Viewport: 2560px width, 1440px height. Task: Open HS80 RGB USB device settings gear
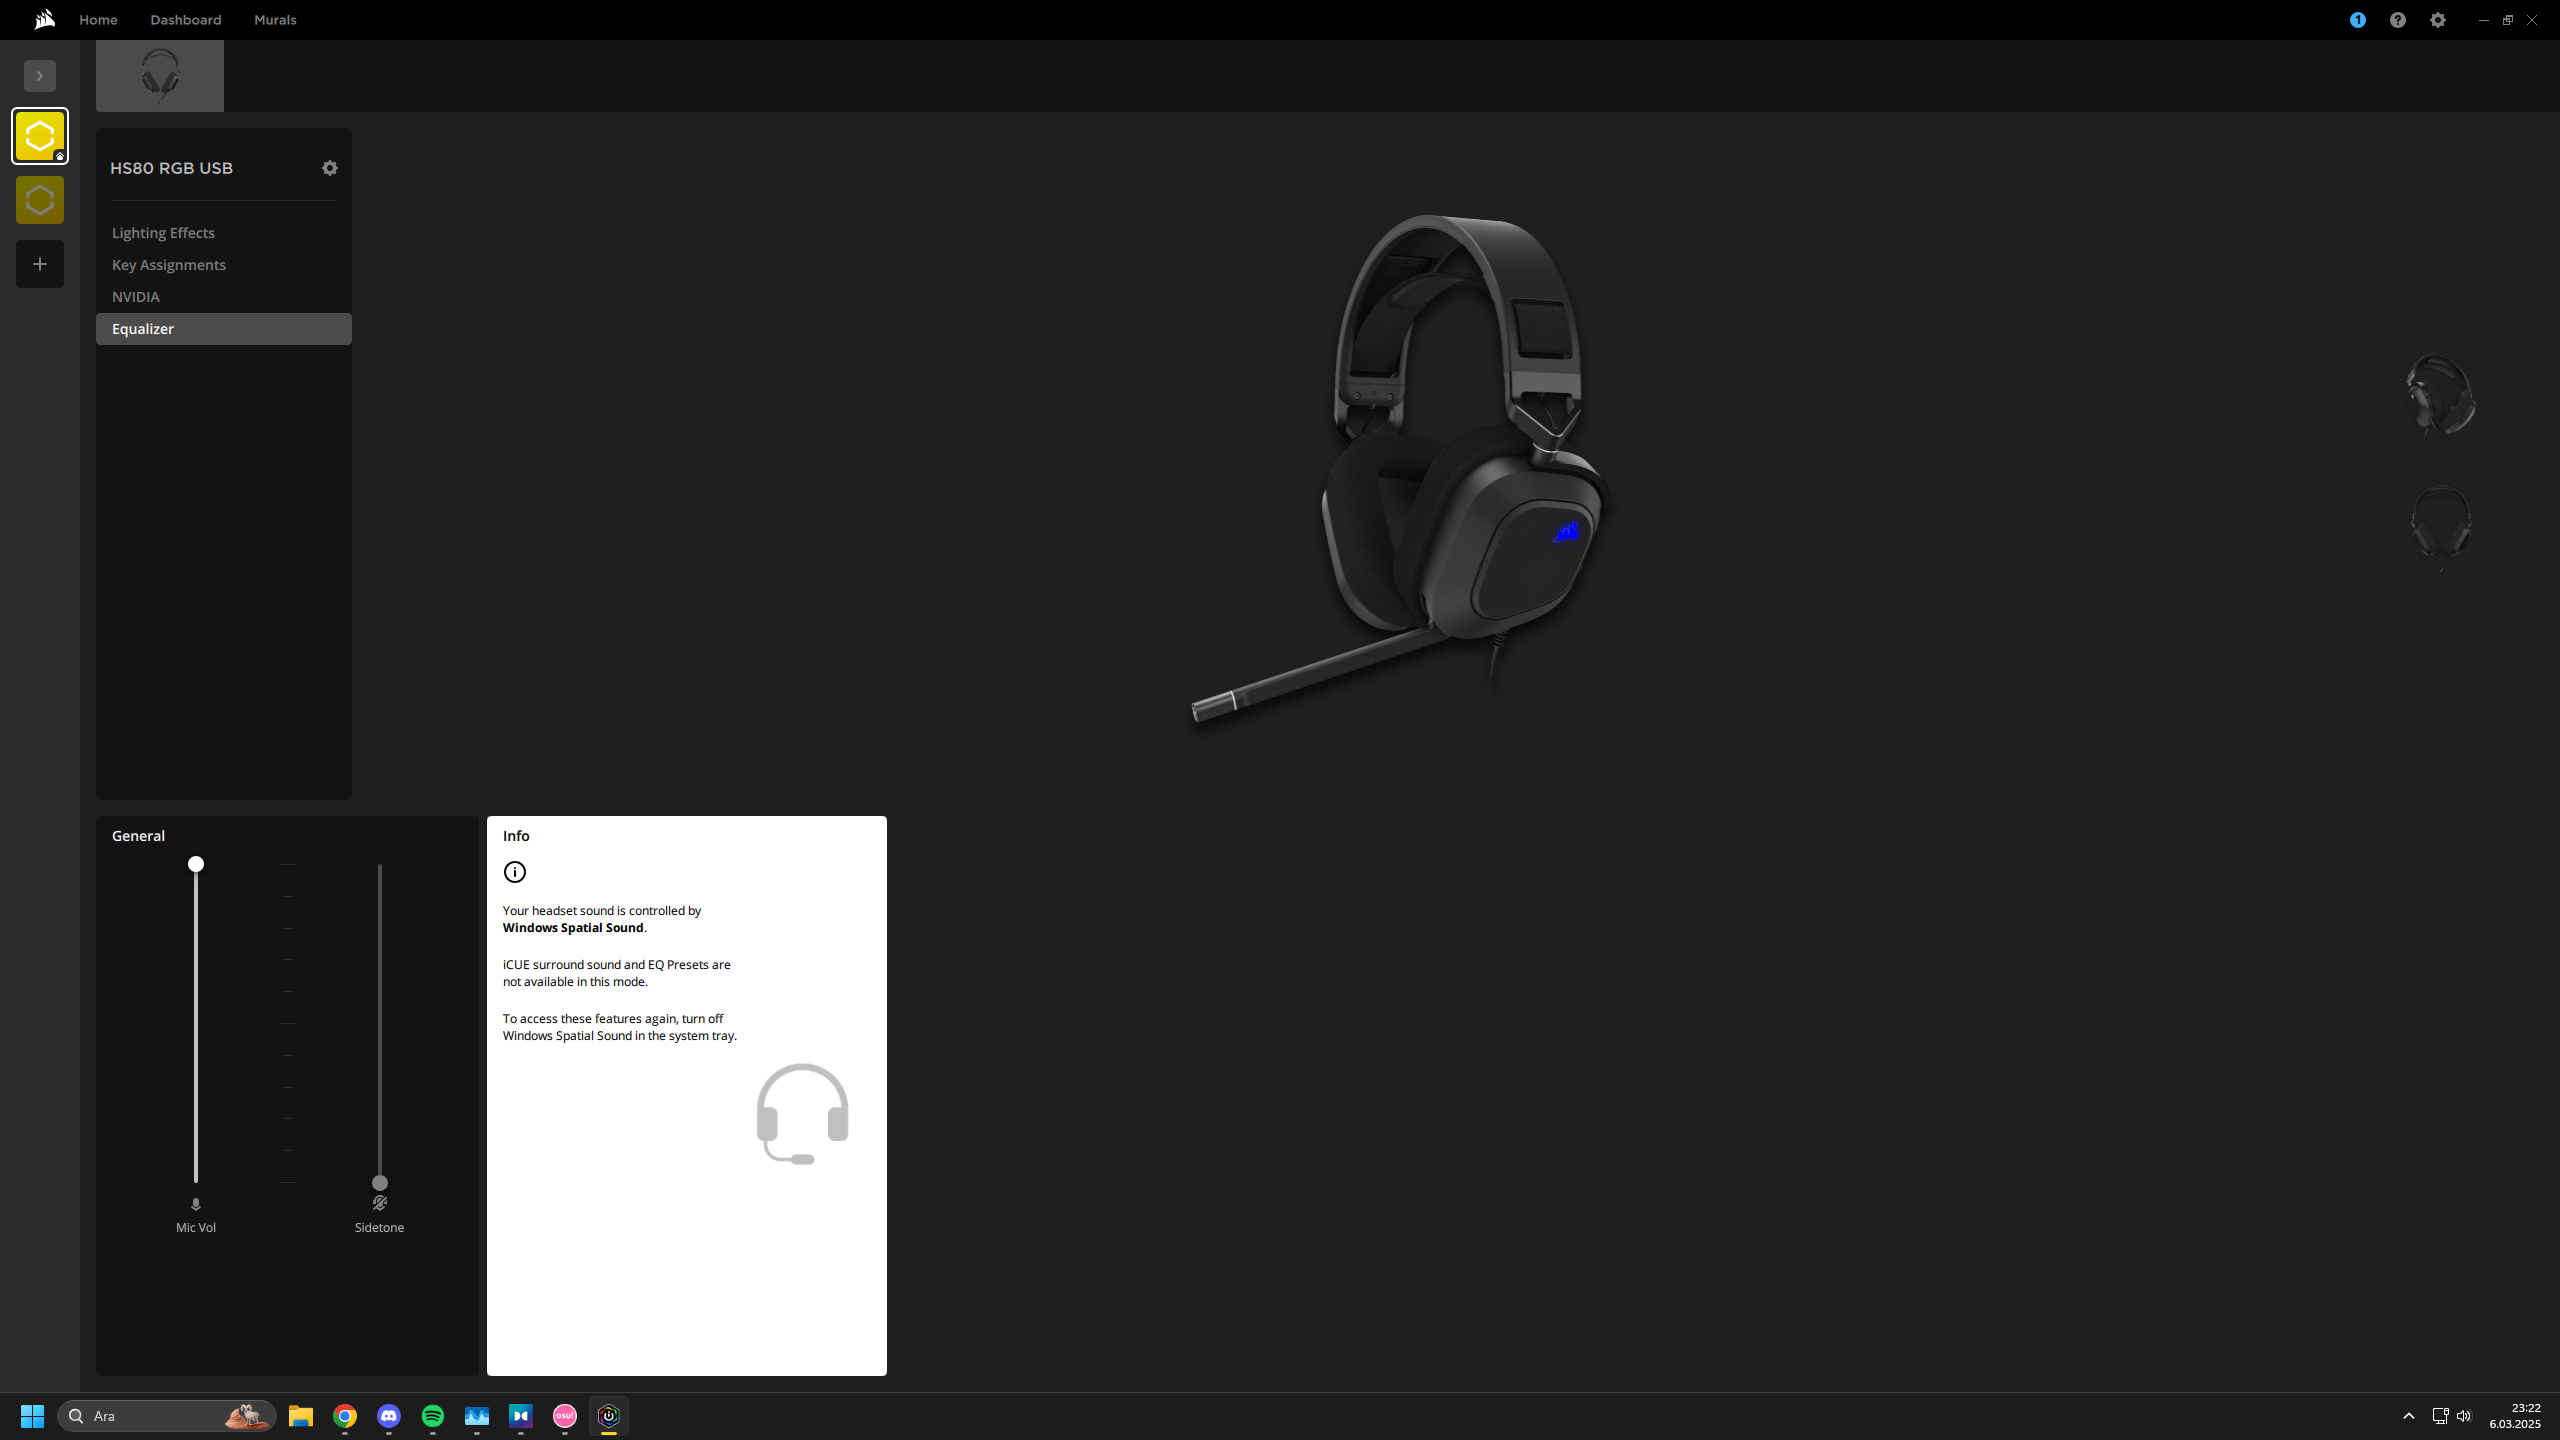pos(330,168)
